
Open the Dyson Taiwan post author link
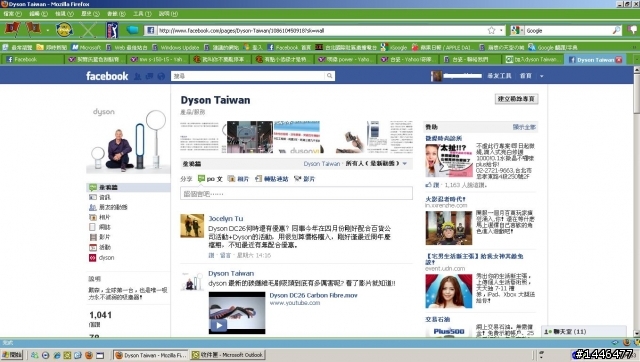click(231, 273)
